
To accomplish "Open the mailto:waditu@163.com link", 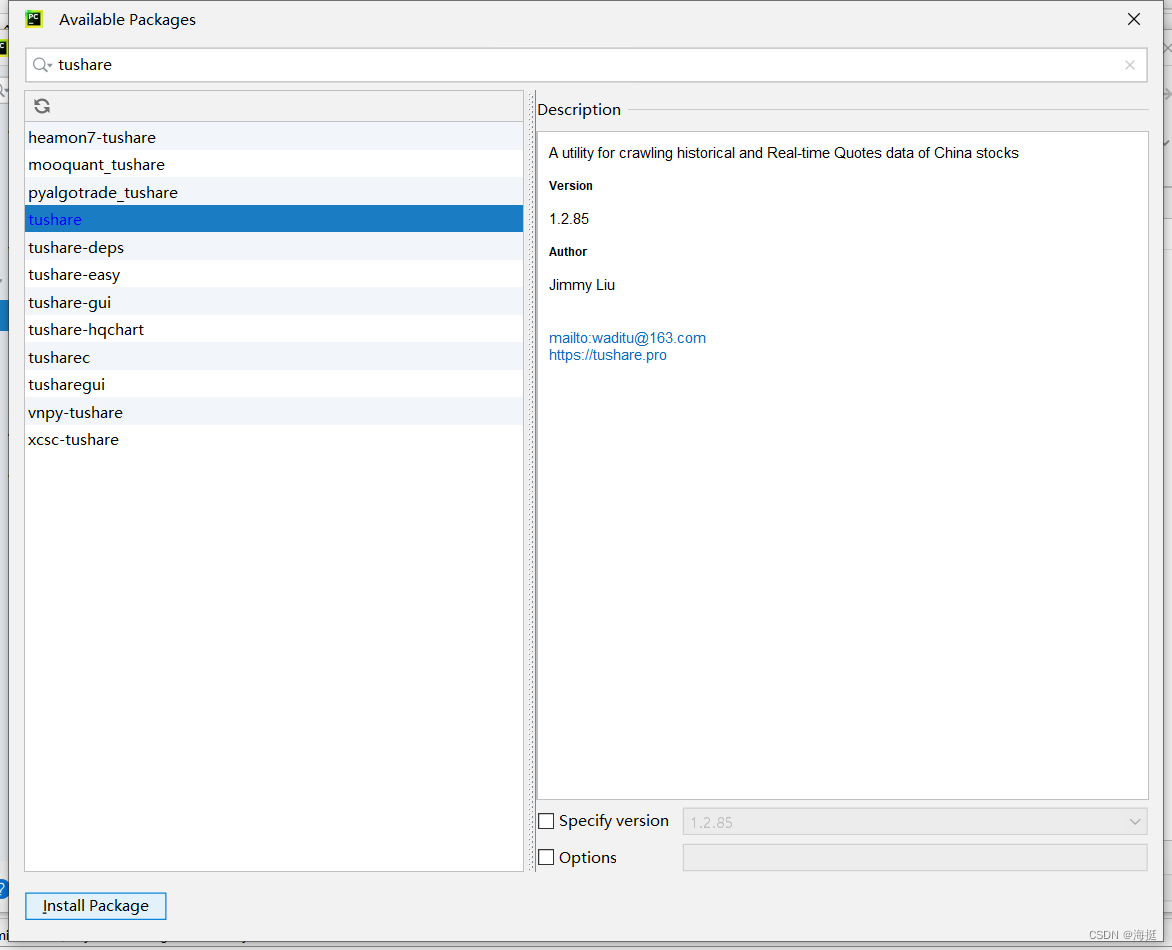I will (627, 338).
